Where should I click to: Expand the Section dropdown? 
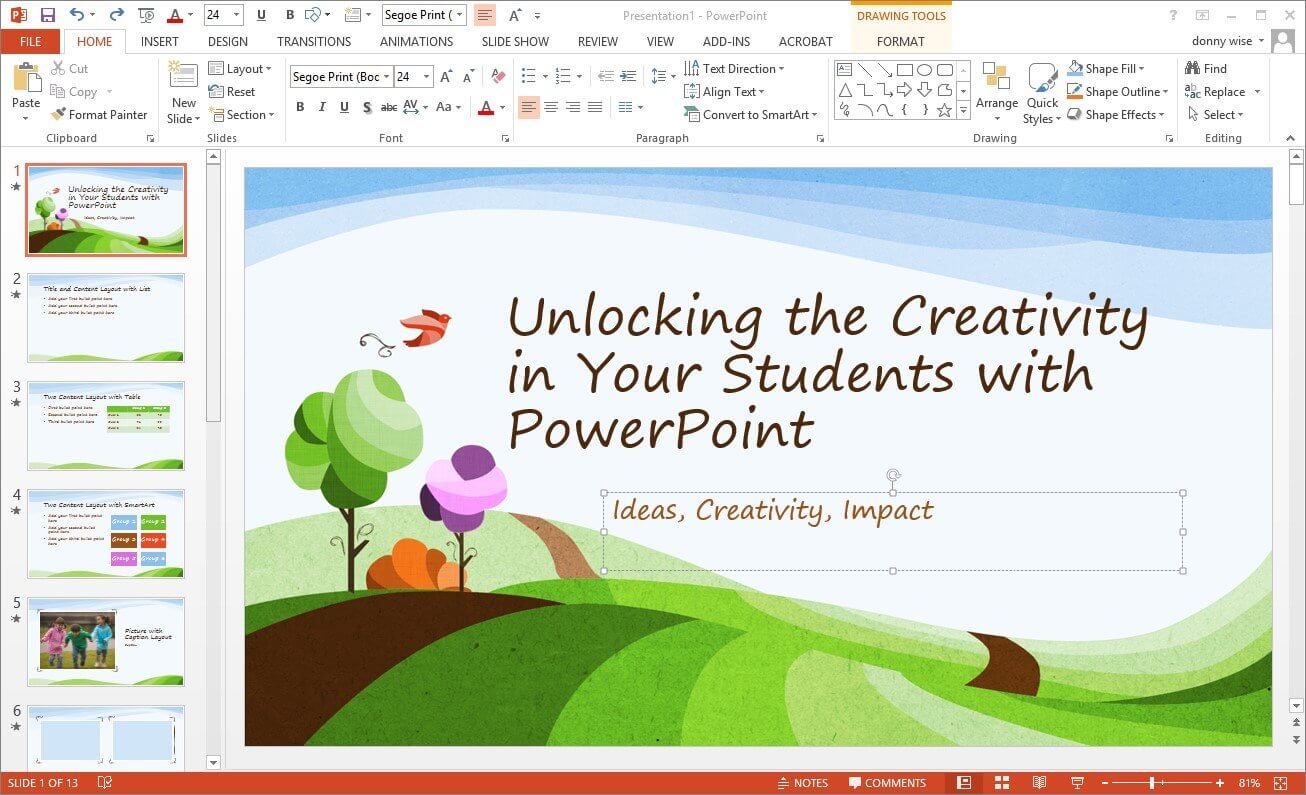pos(243,115)
